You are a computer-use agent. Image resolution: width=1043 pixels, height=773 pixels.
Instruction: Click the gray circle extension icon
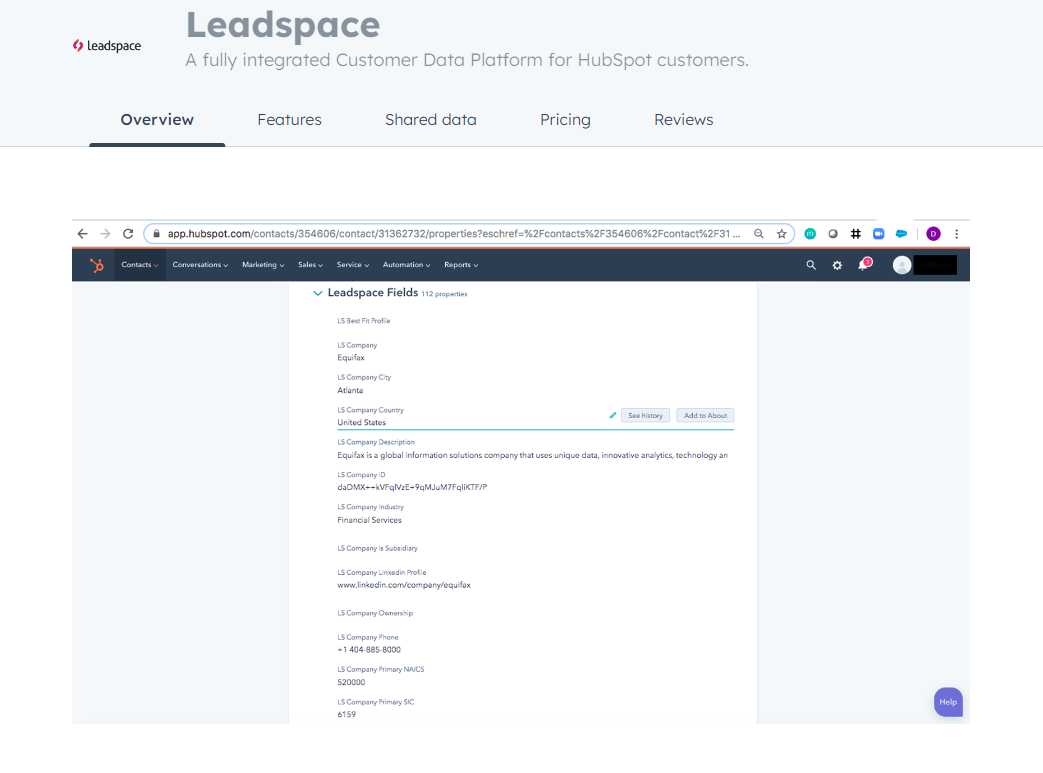coord(833,233)
